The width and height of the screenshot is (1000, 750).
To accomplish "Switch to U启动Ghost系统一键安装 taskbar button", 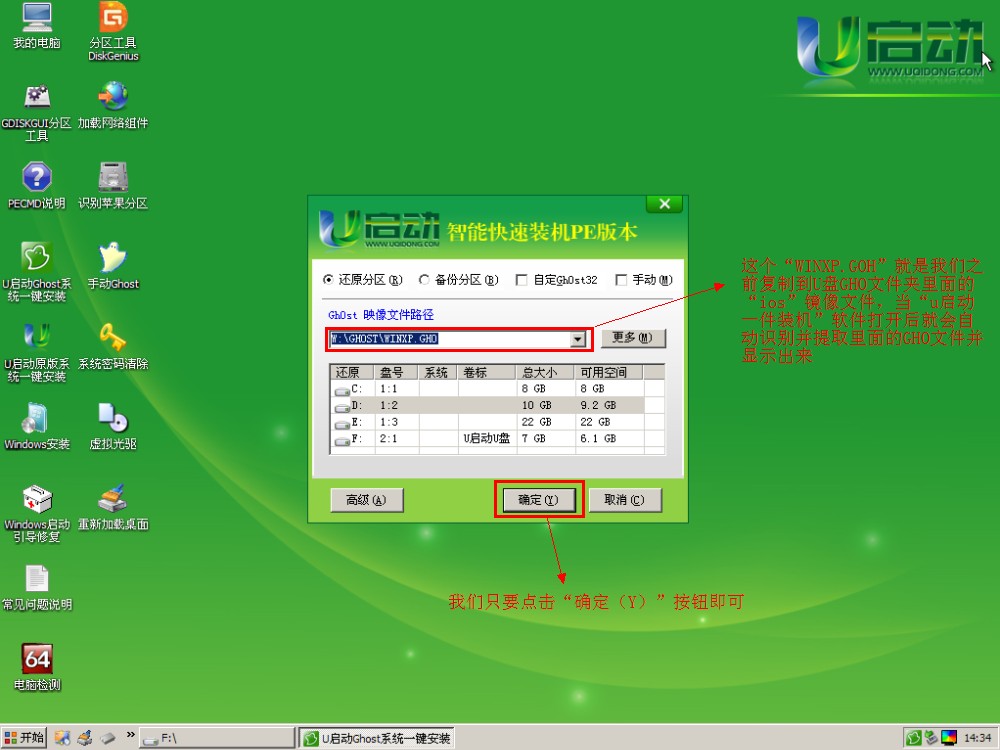I will tap(377, 738).
